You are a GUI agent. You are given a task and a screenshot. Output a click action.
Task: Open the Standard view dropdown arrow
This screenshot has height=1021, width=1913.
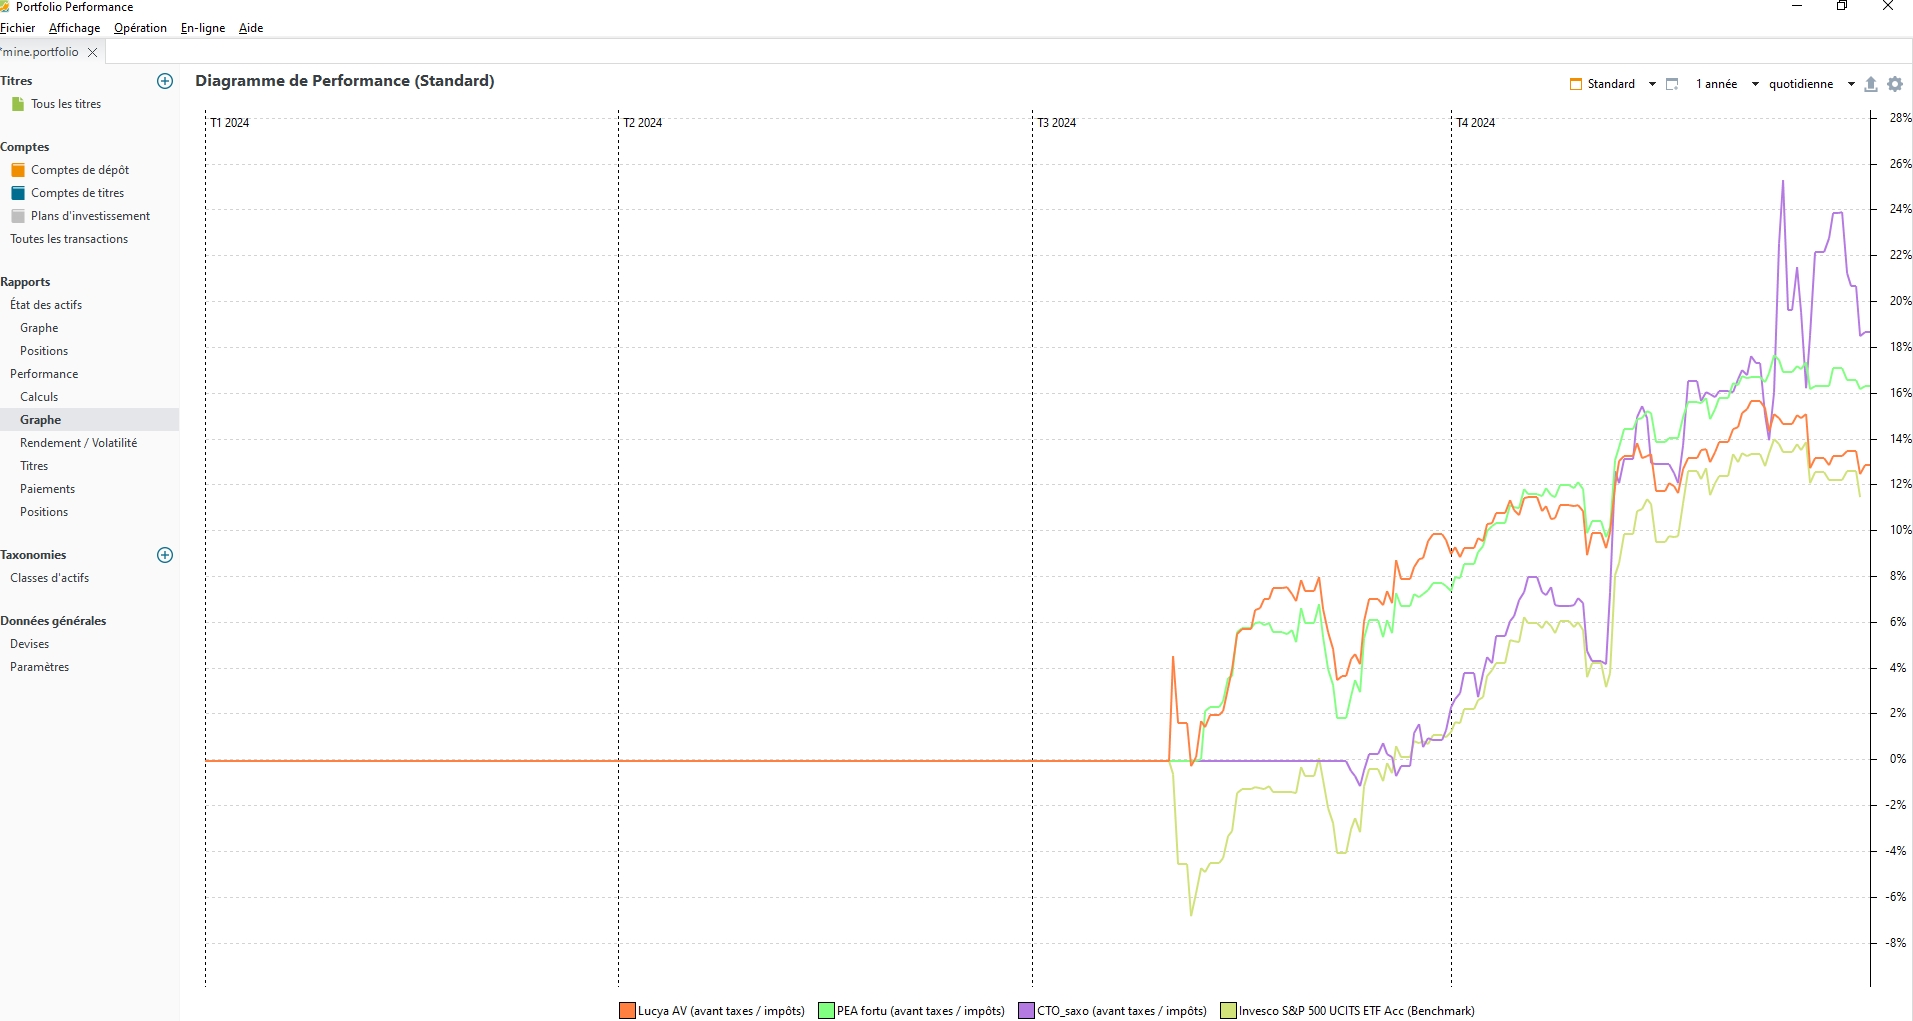(1652, 84)
